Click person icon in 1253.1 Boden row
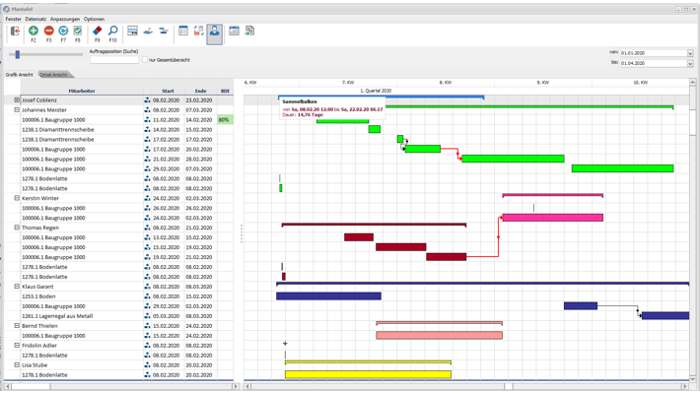Viewport: 700px width, 394px height. pos(147,296)
